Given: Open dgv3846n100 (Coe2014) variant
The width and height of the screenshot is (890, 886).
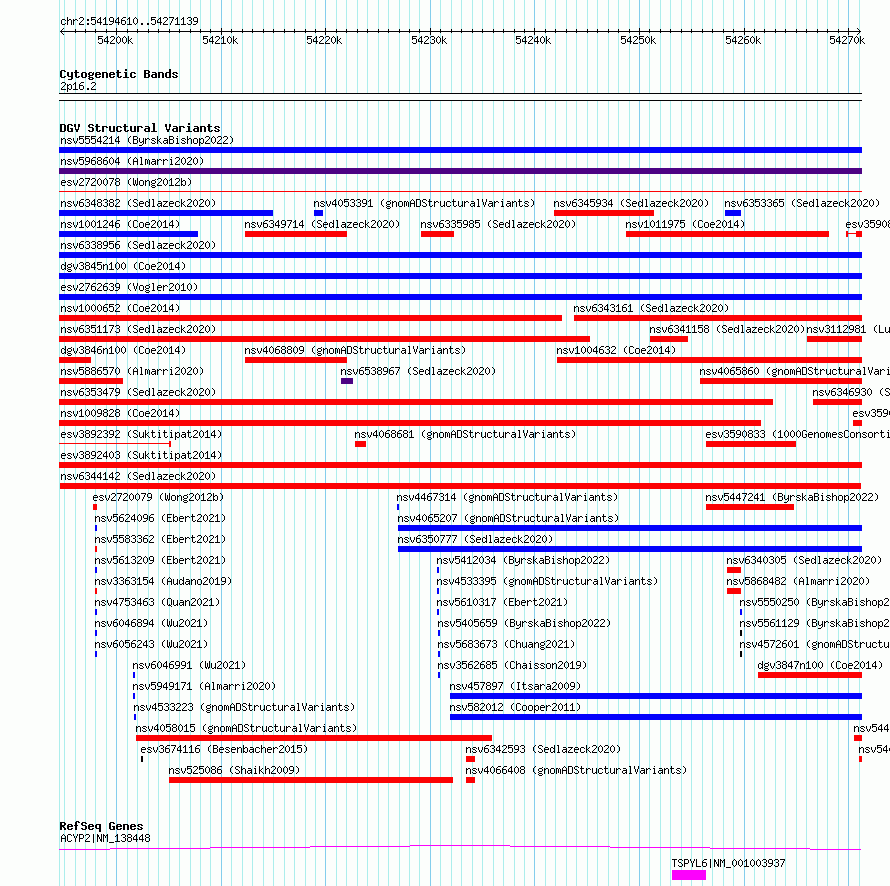Looking at the screenshot, I should (123, 350).
